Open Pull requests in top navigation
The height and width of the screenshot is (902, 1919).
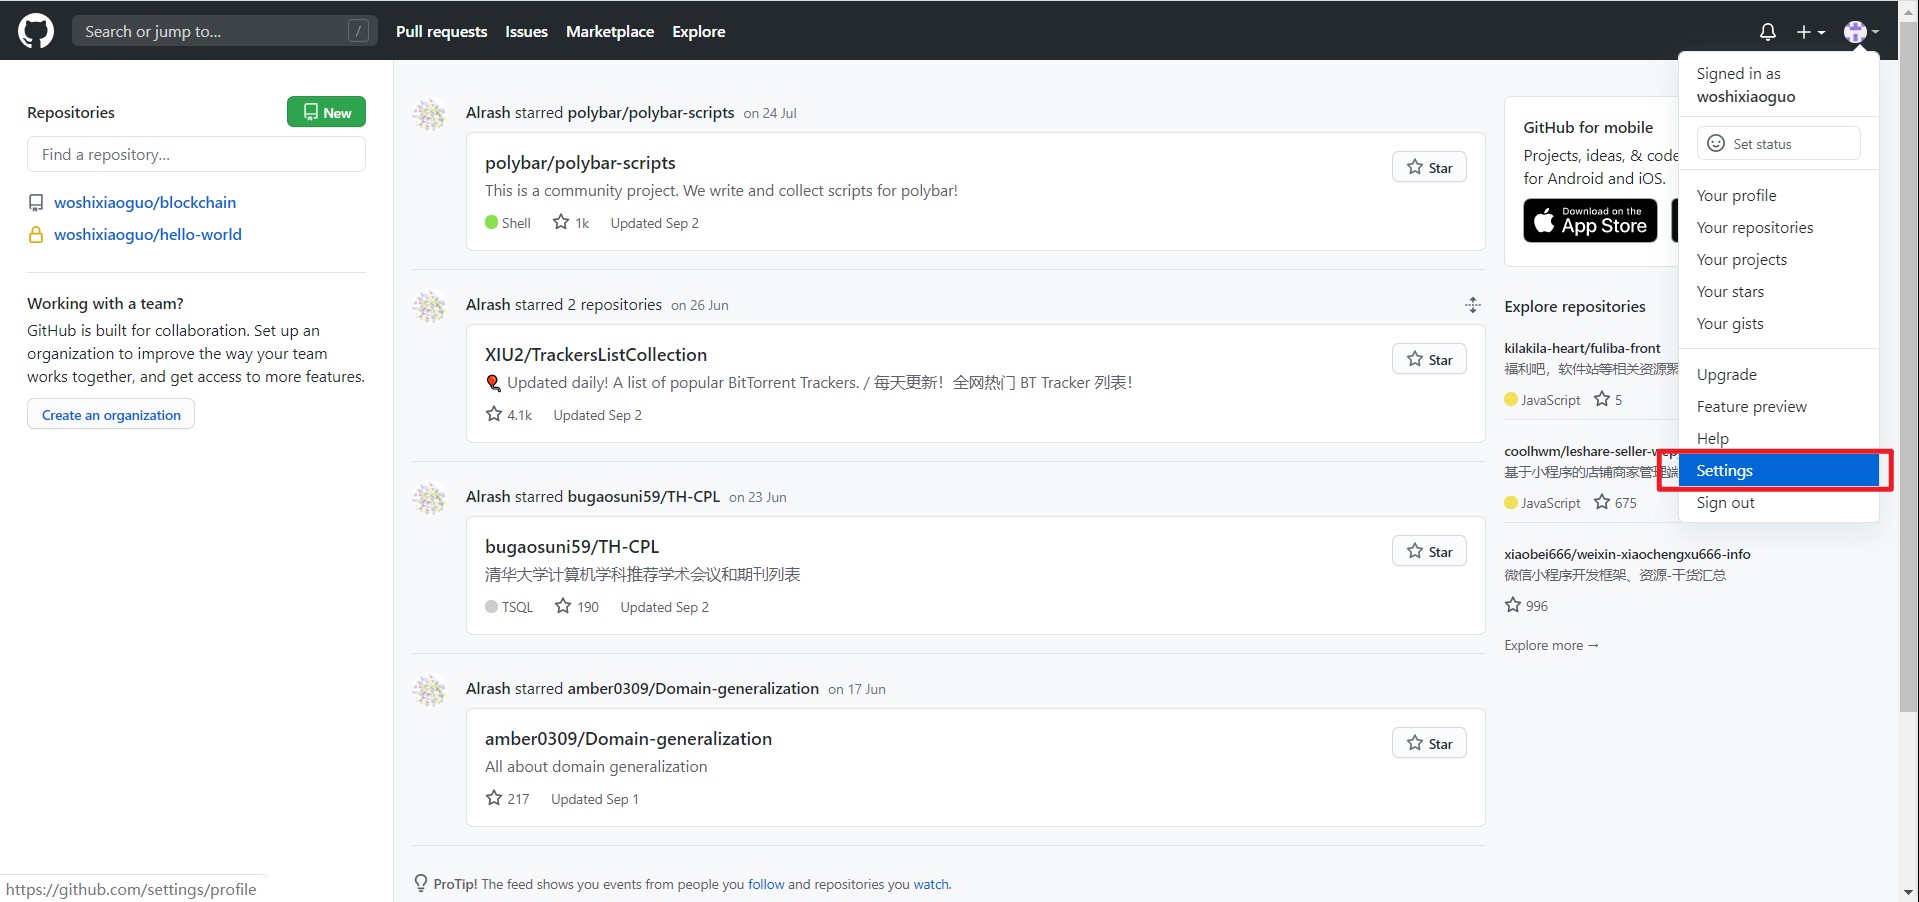(x=441, y=32)
